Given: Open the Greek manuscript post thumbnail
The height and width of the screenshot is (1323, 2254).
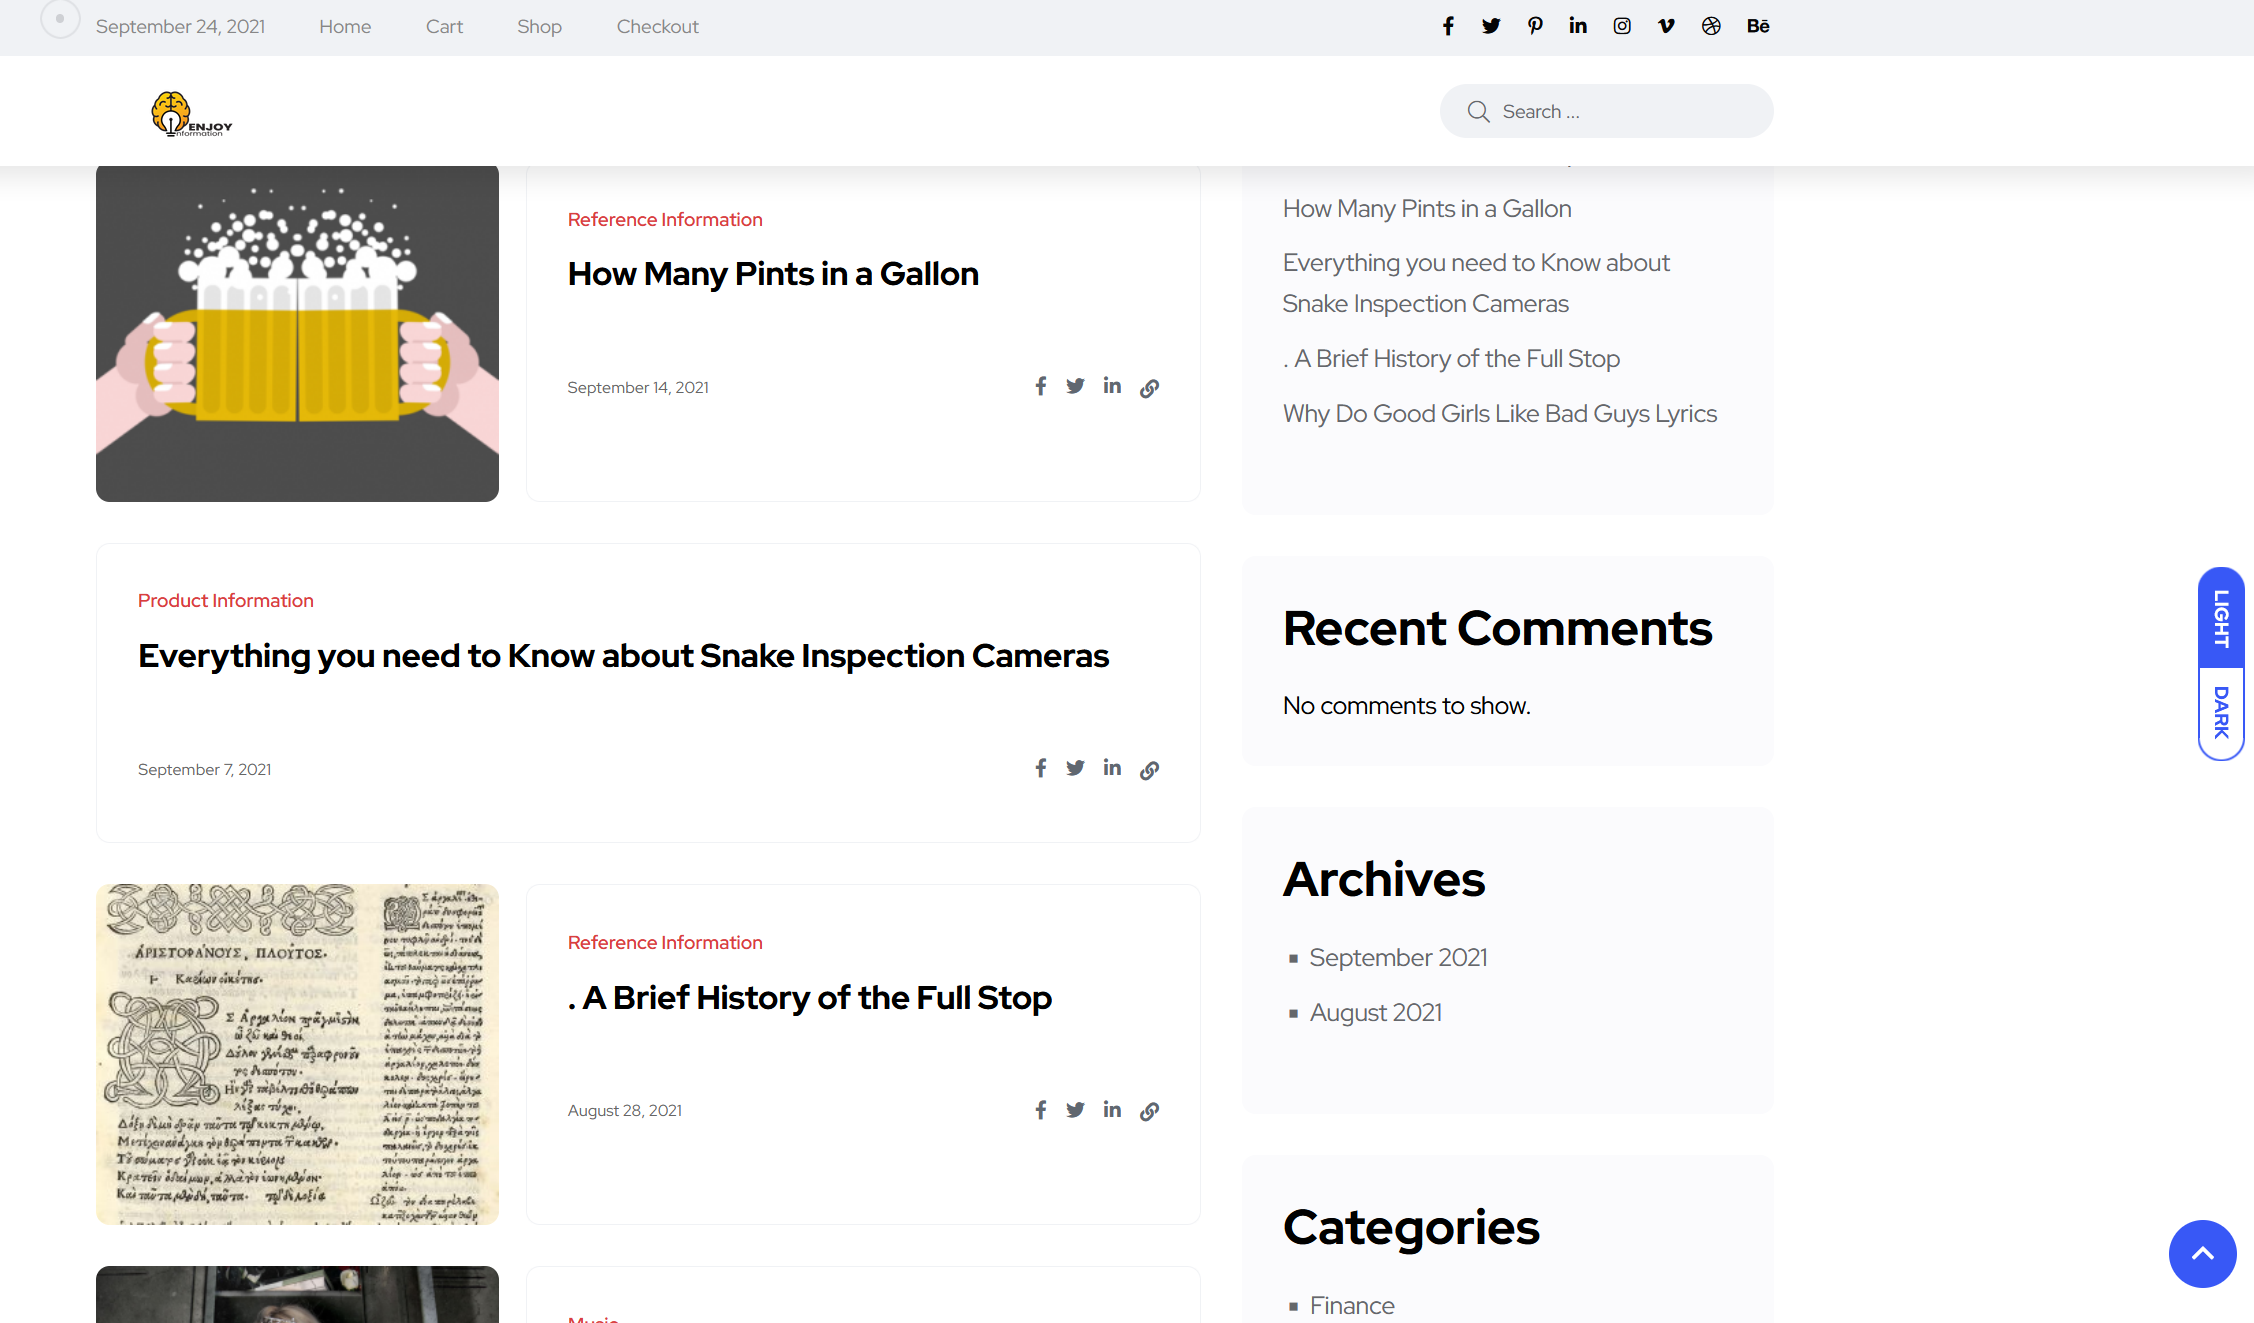Looking at the screenshot, I should 297,1054.
